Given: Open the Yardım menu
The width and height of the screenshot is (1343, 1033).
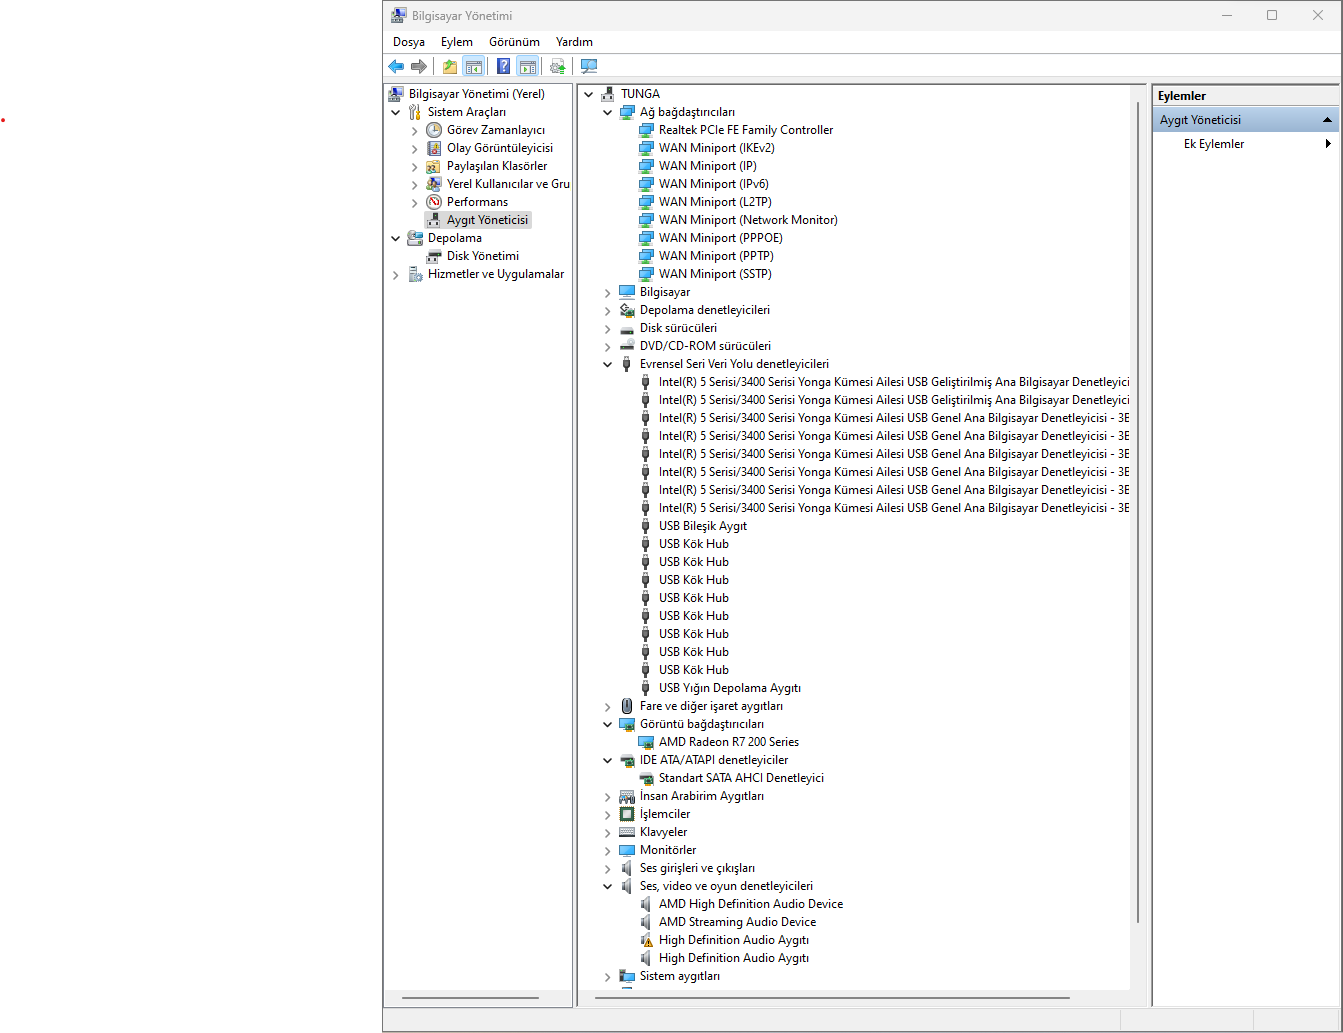Looking at the screenshot, I should 574,42.
